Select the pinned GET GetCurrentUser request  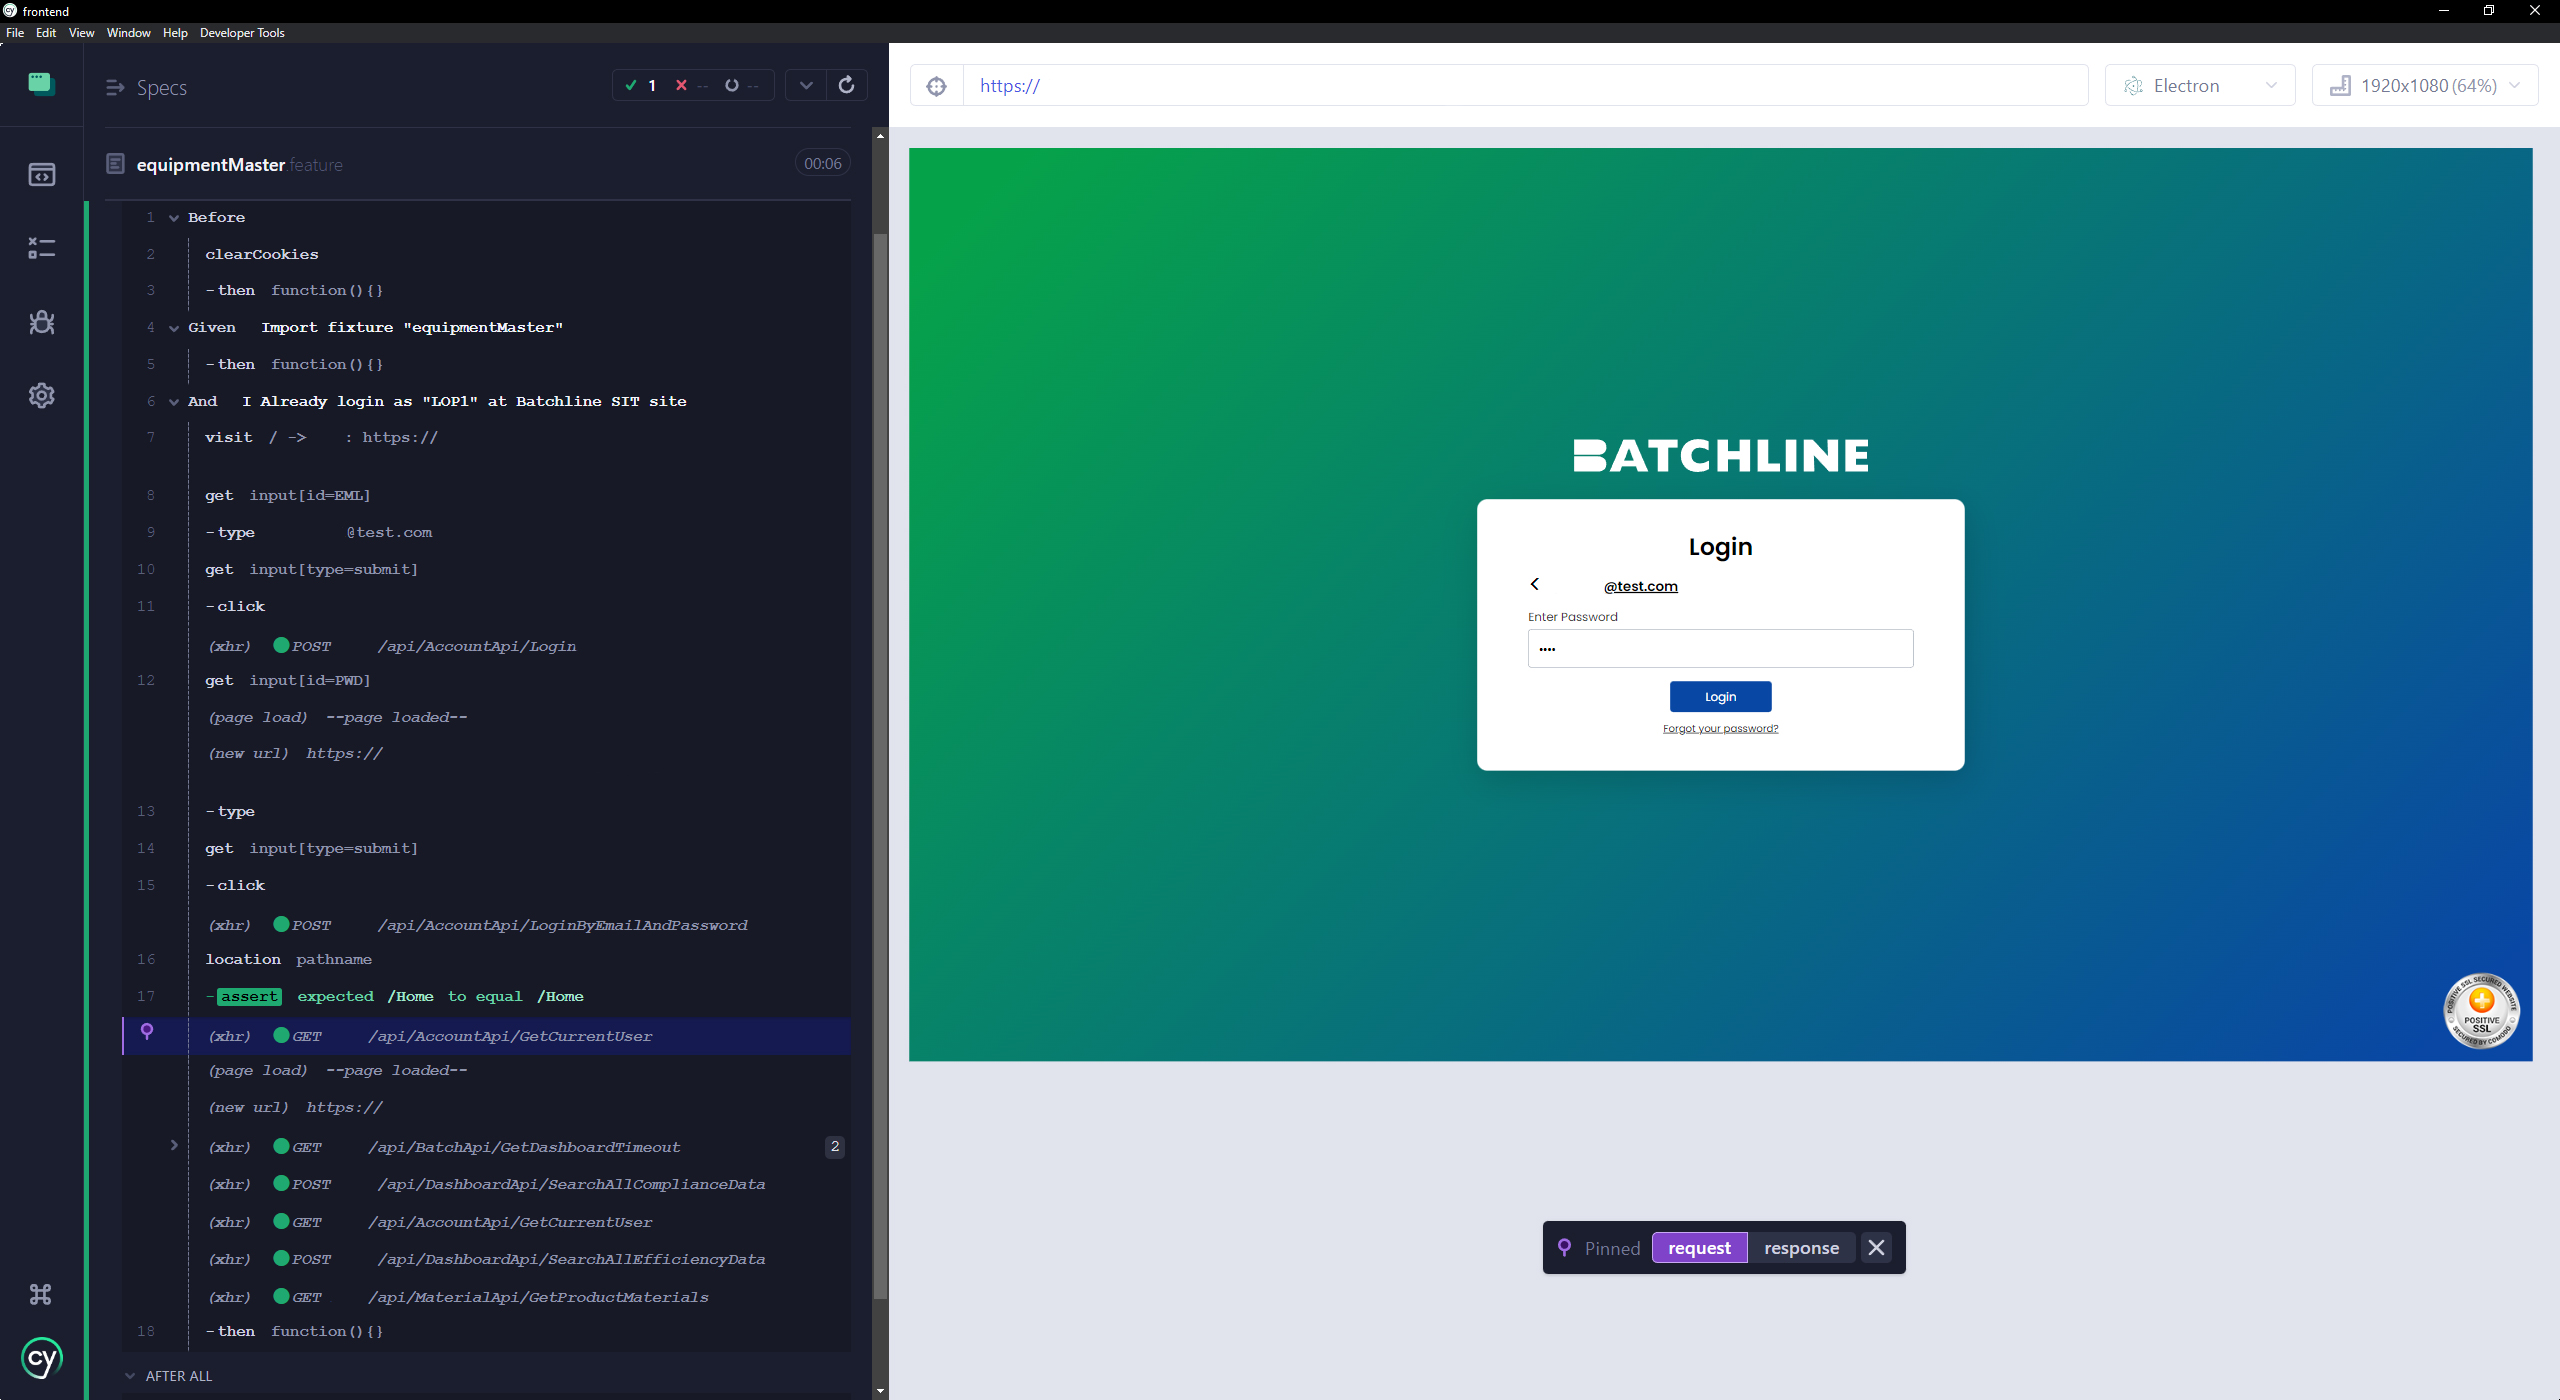click(x=486, y=1036)
